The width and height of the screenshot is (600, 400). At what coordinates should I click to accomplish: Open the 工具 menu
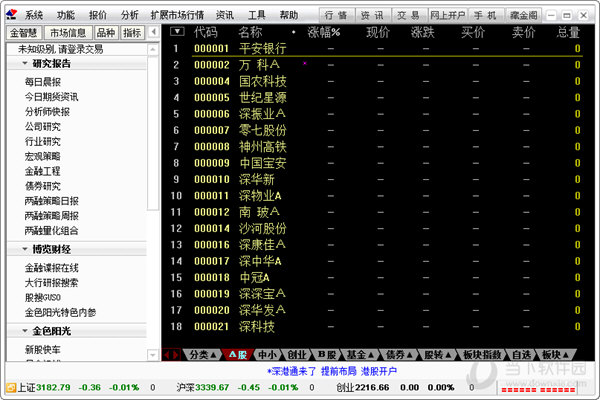coord(256,15)
